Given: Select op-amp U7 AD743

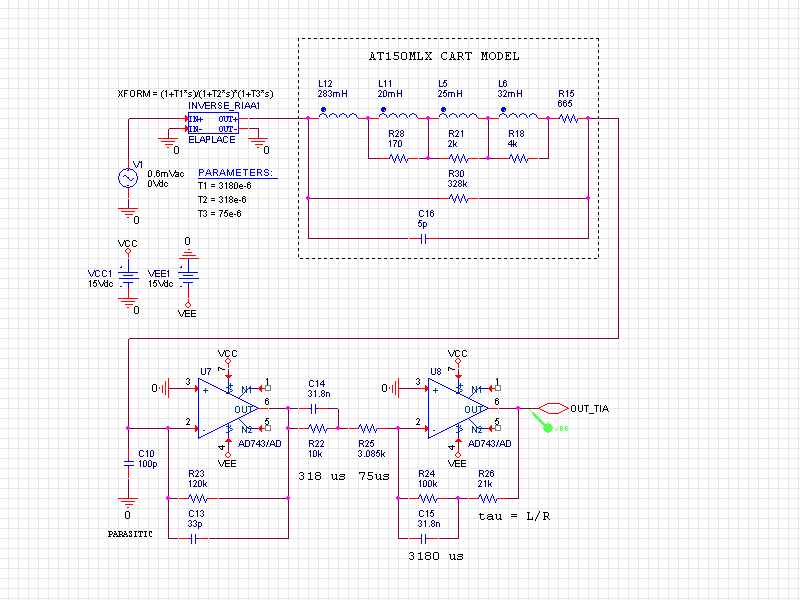Looking at the screenshot, I should pos(228,409).
